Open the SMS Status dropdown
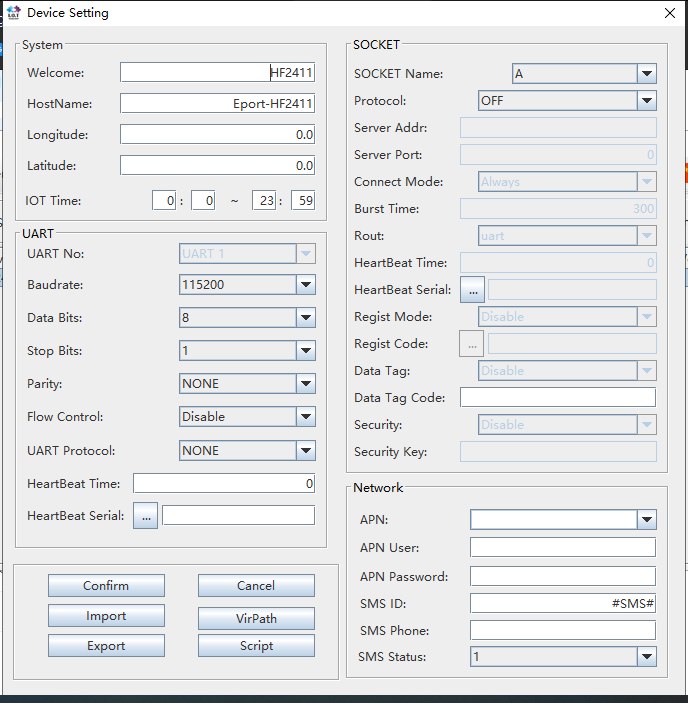The height and width of the screenshot is (703, 688). 646,657
